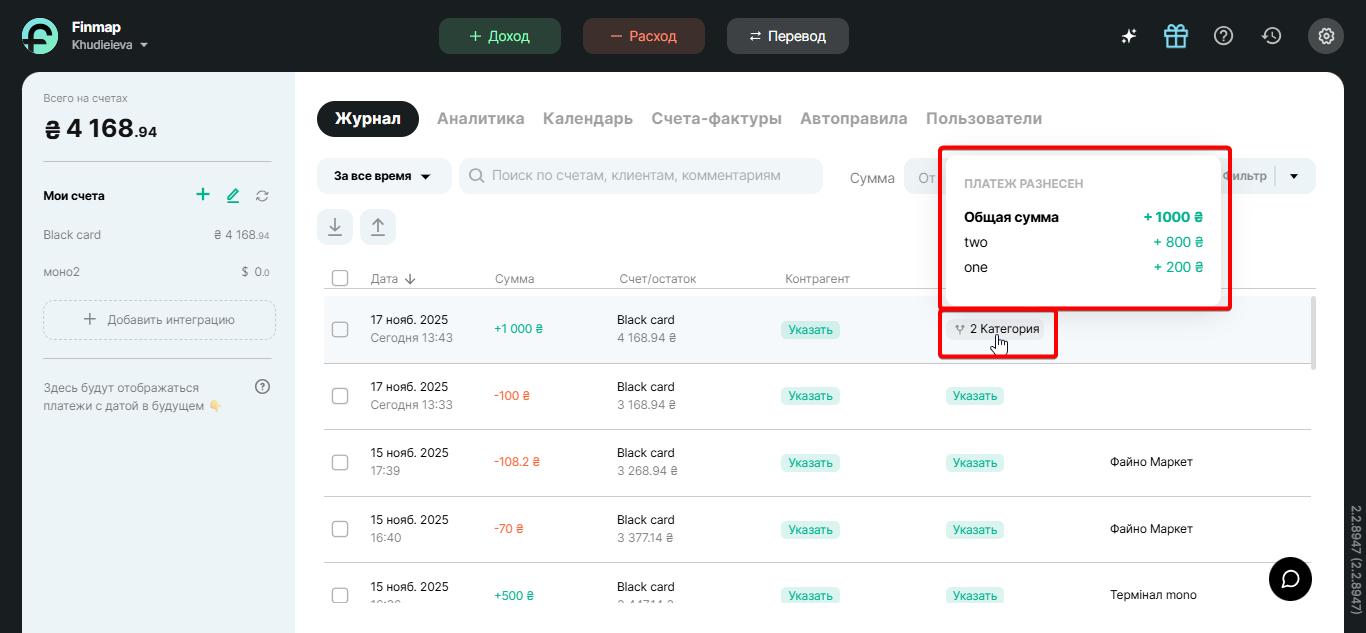The height and width of the screenshot is (633, 1366).
Task: Click in the search field for accounts and clients
Action: click(640, 176)
